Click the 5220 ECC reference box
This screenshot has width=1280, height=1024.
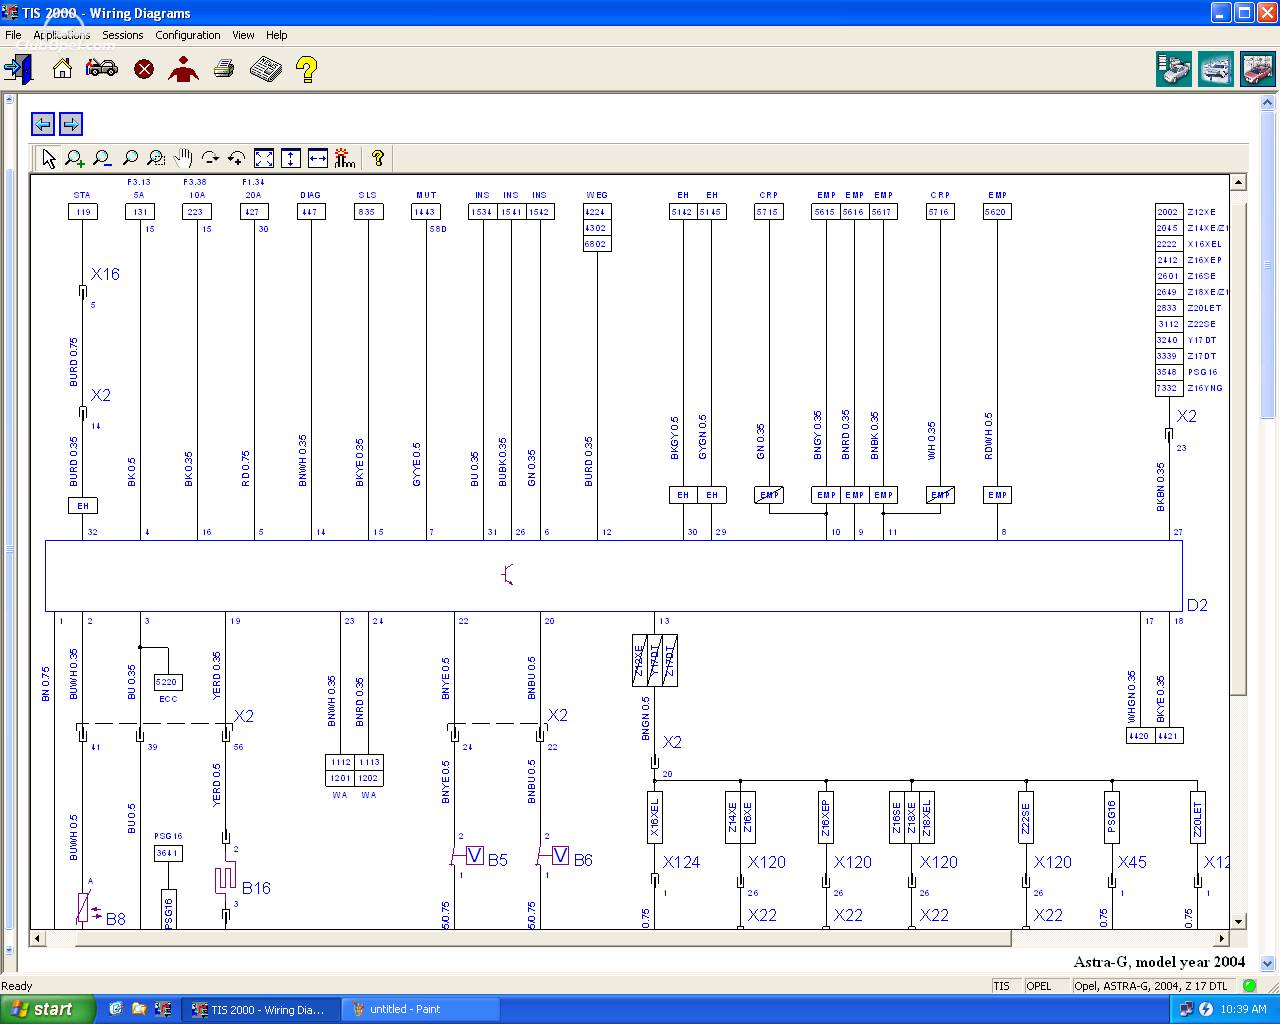[x=167, y=682]
